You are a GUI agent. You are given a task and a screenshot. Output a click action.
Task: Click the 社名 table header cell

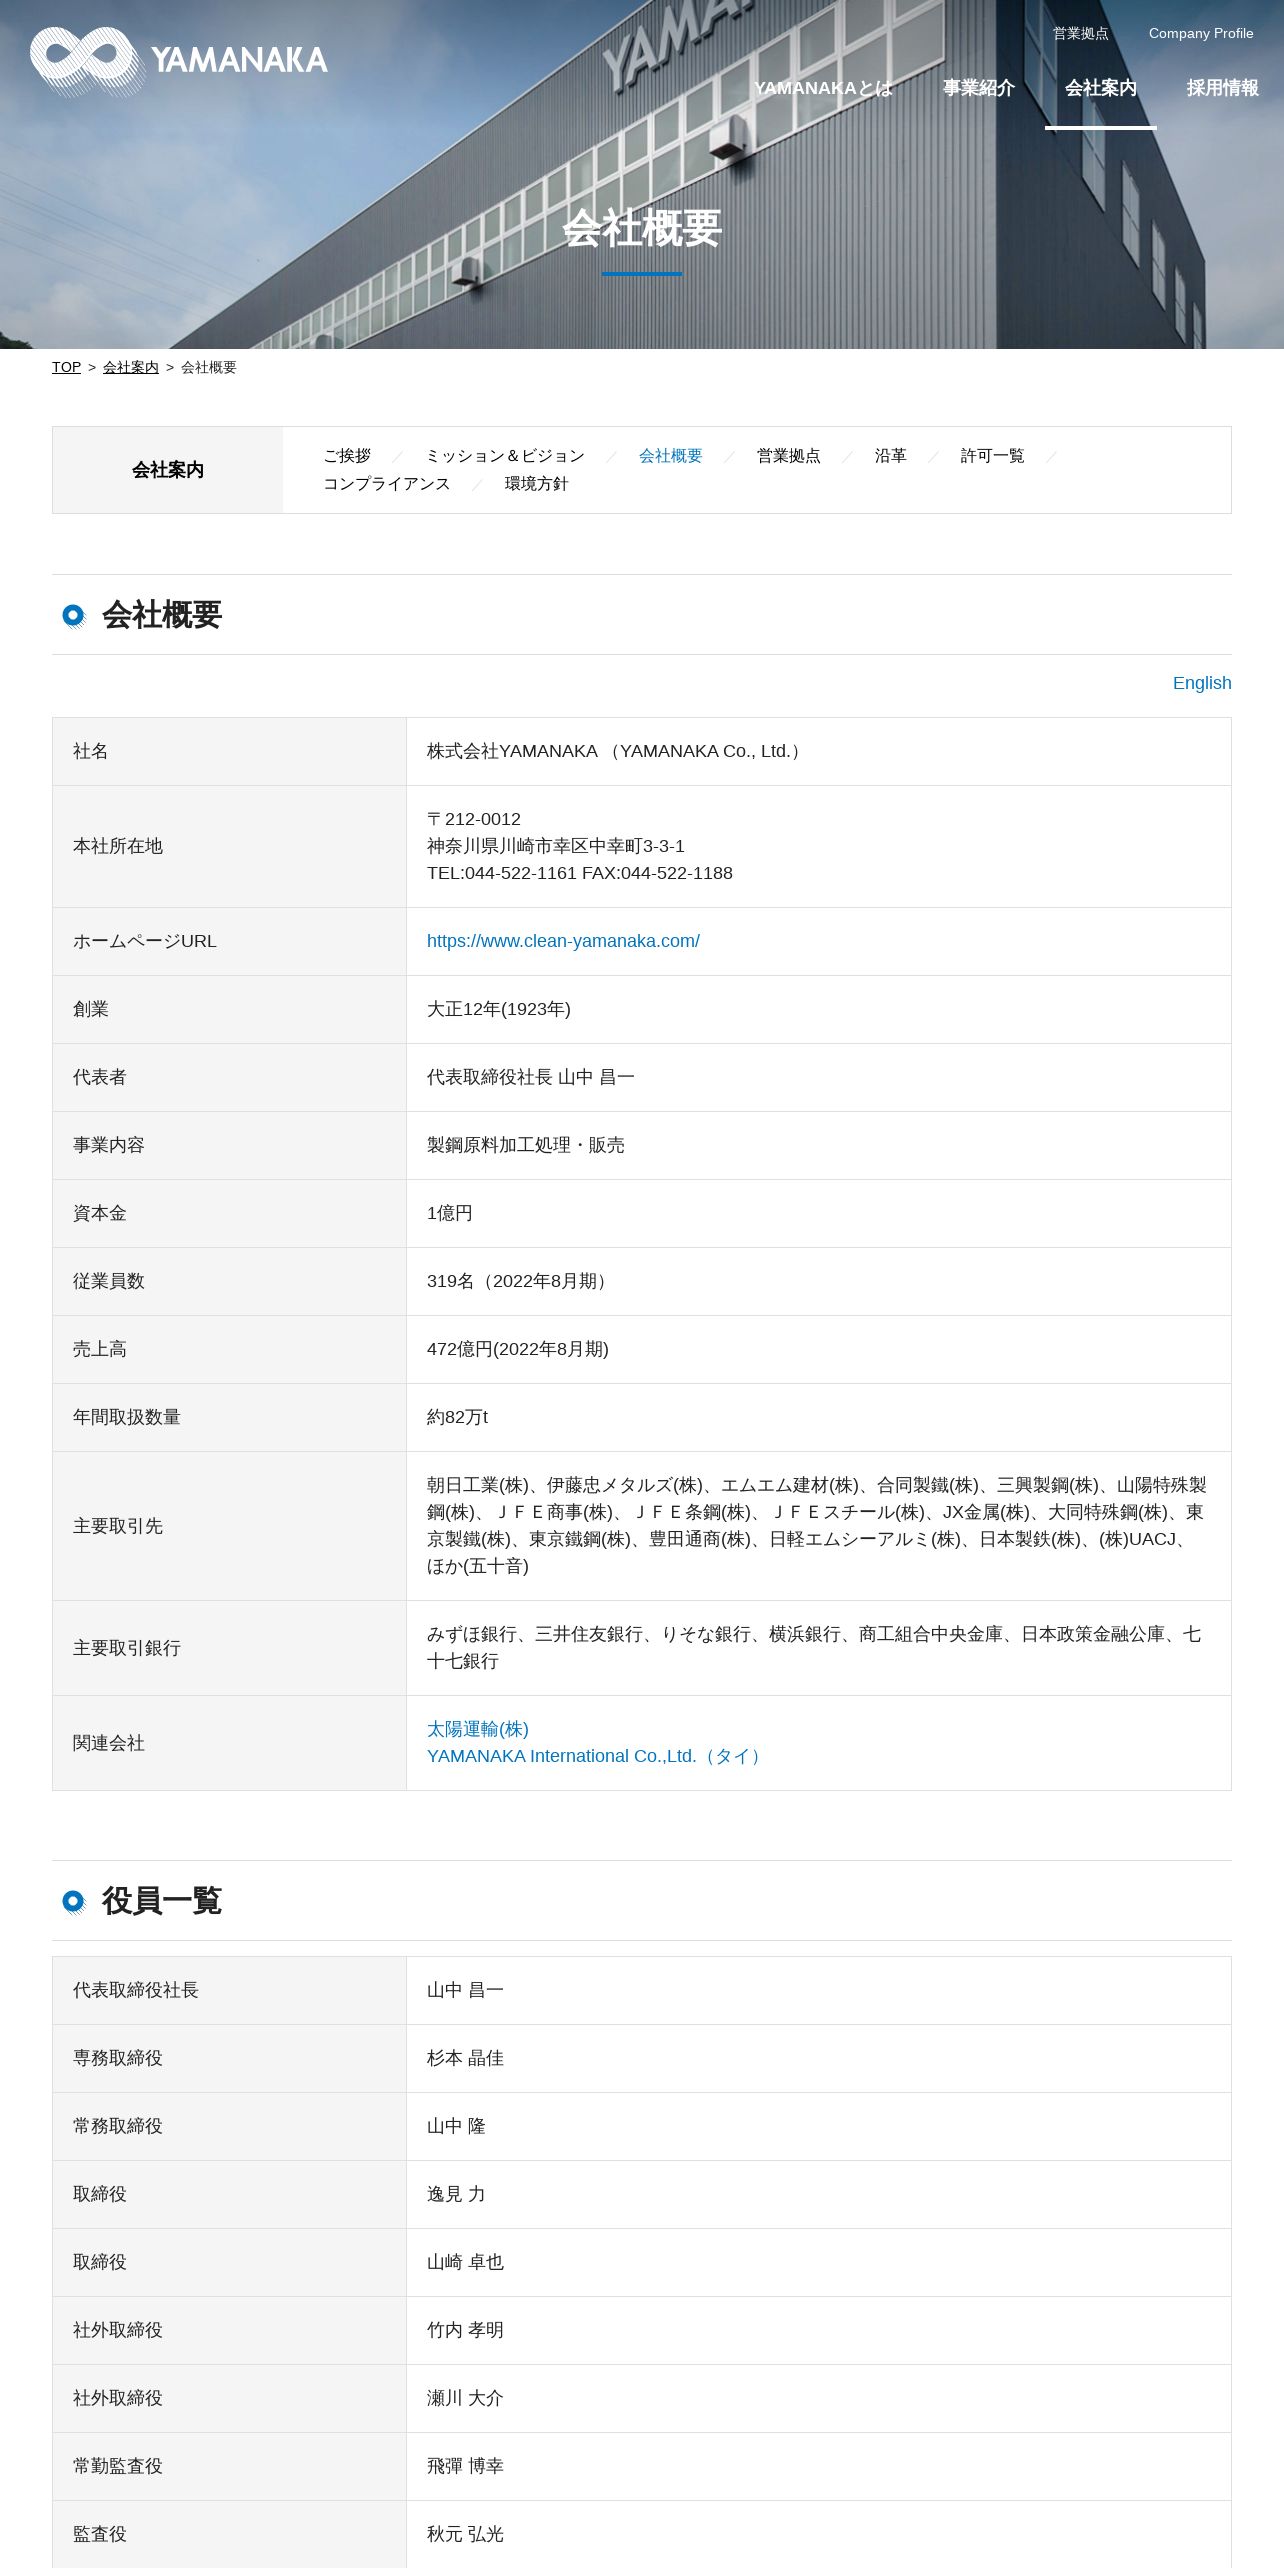pos(230,751)
